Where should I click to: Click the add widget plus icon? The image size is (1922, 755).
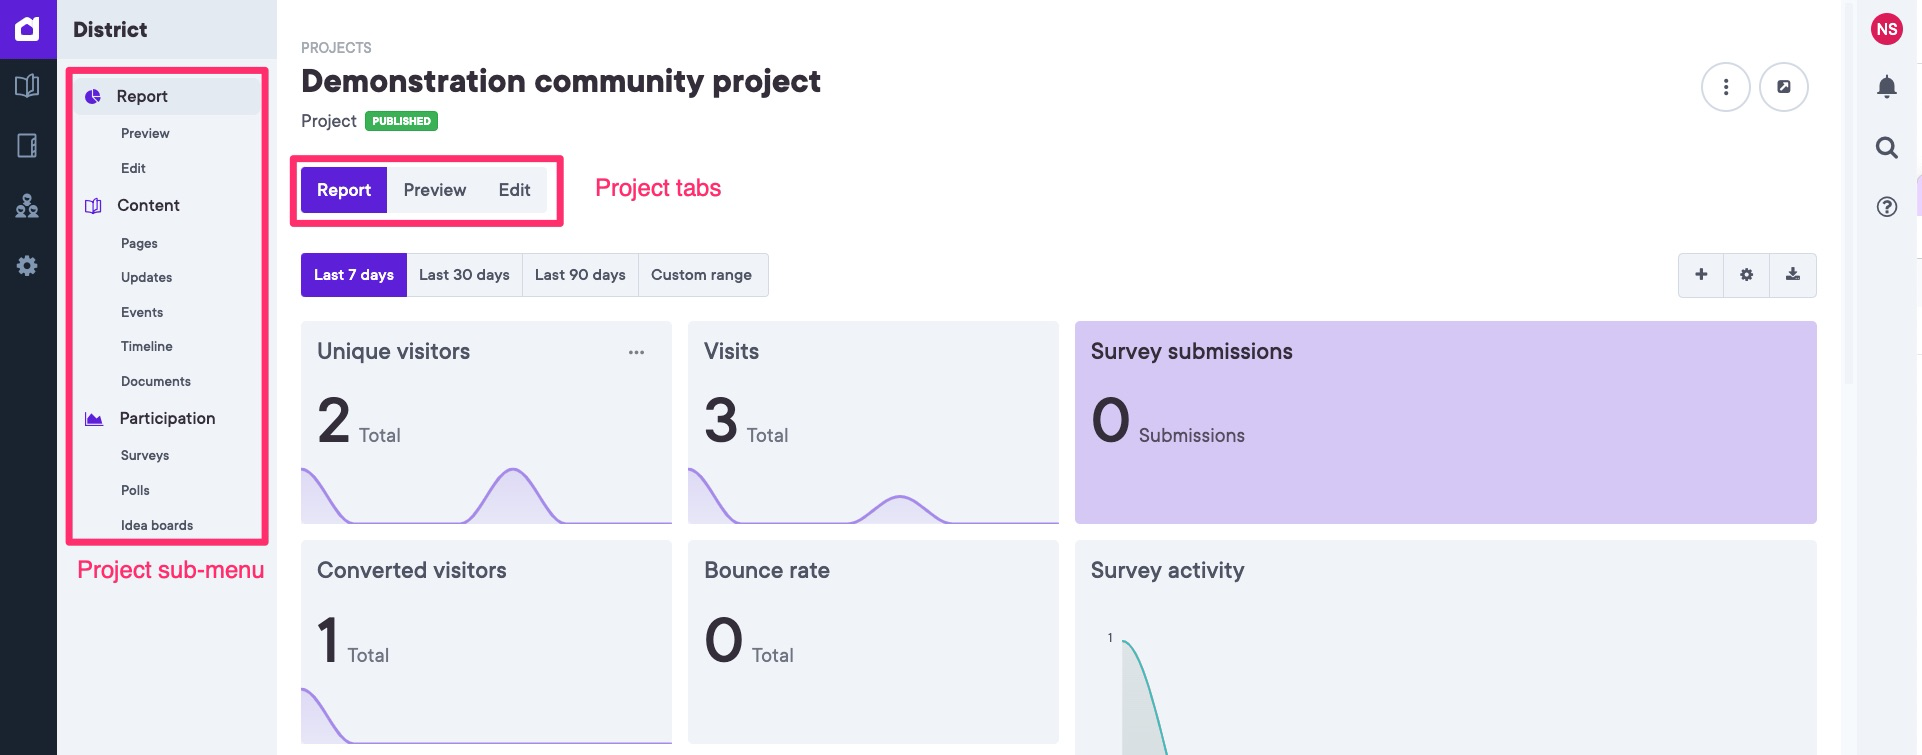coord(1700,275)
